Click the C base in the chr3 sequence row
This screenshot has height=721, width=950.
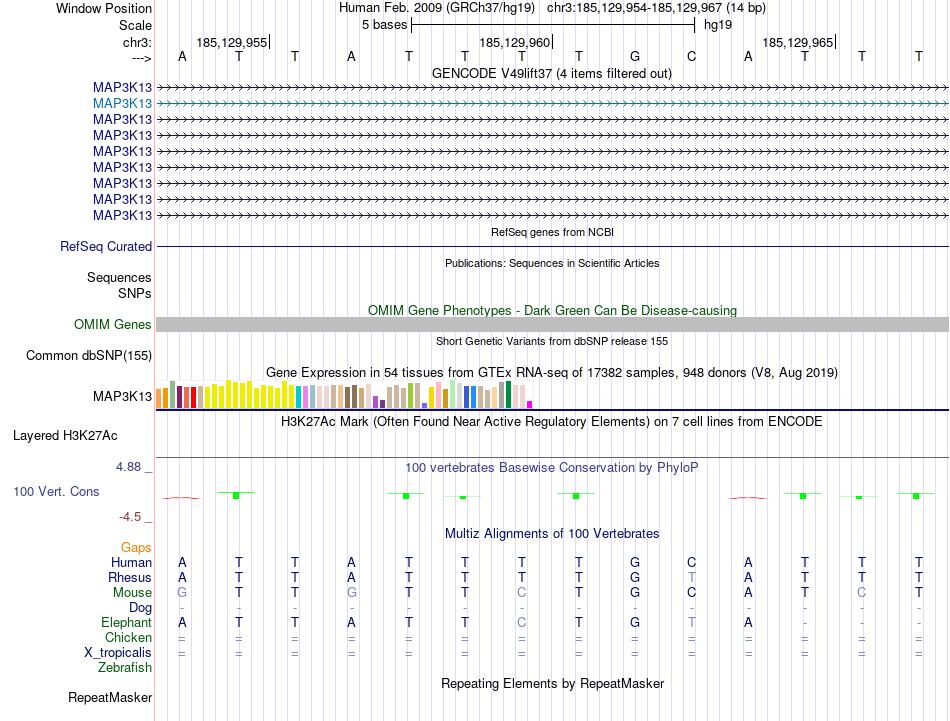[x=691, y=56]
